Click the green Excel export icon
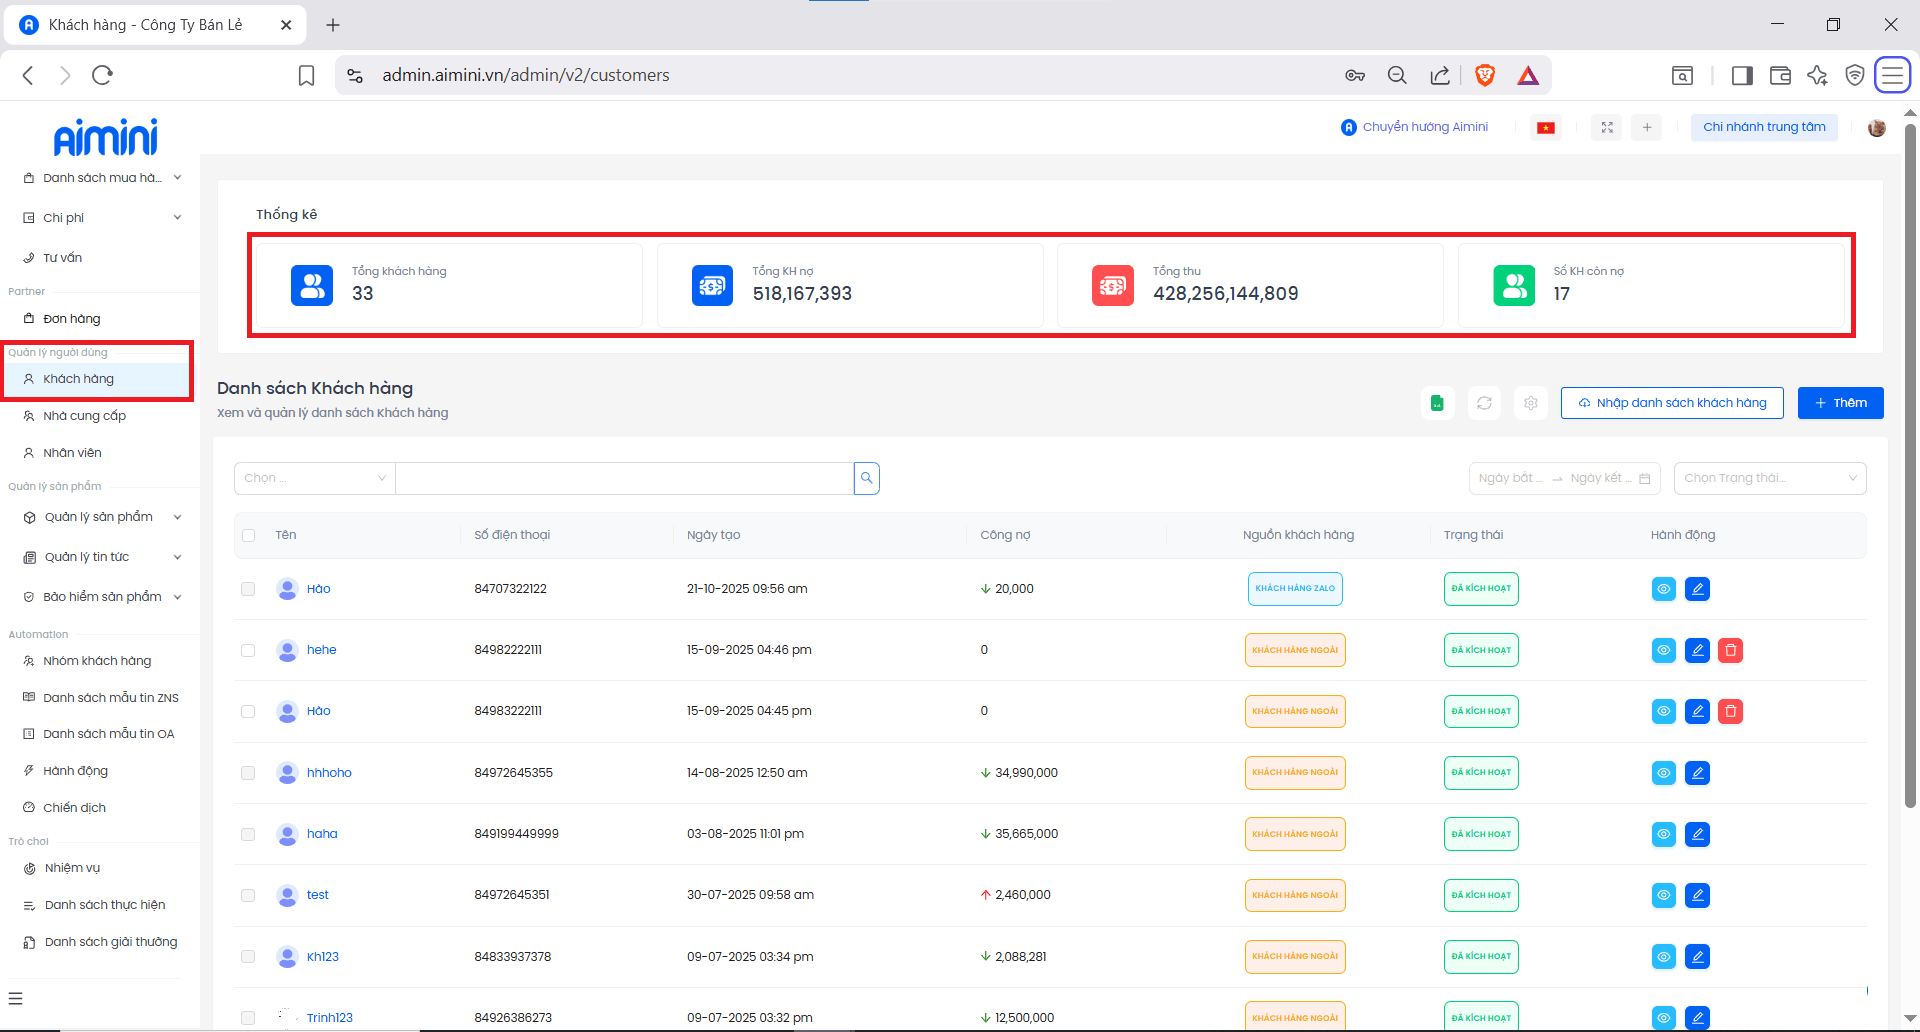 click(1437, 403)
